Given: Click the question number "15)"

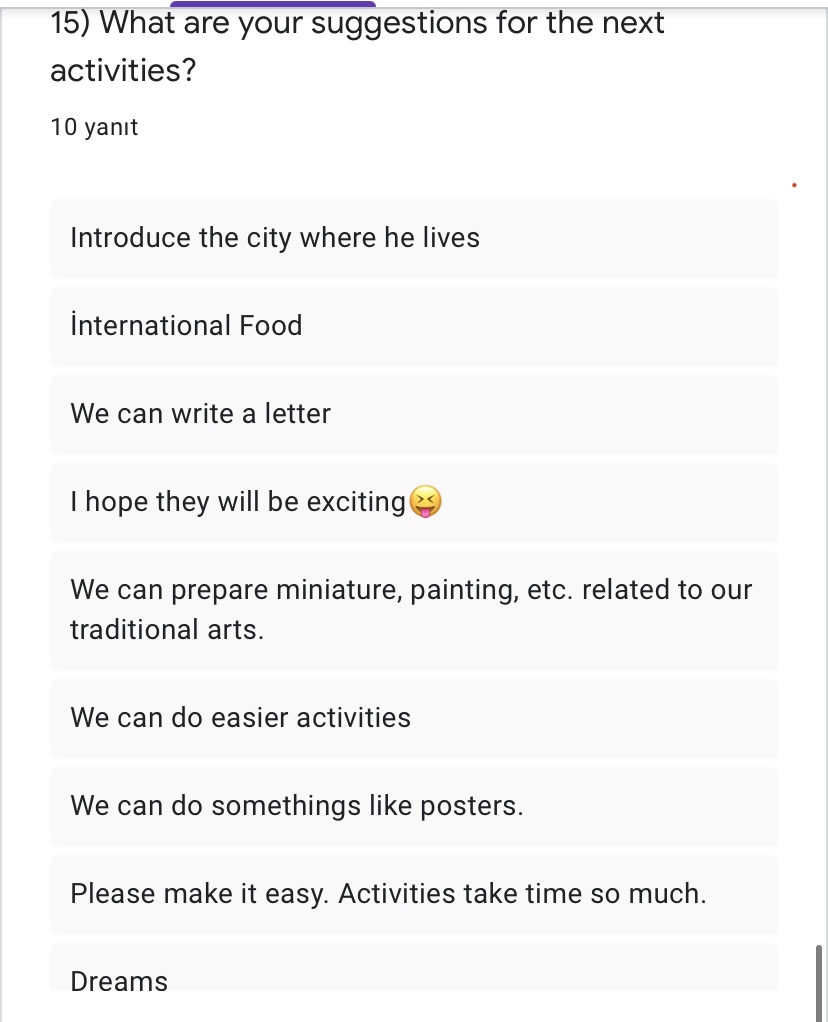Looking at the screenshot, I should tap(71, 23).
